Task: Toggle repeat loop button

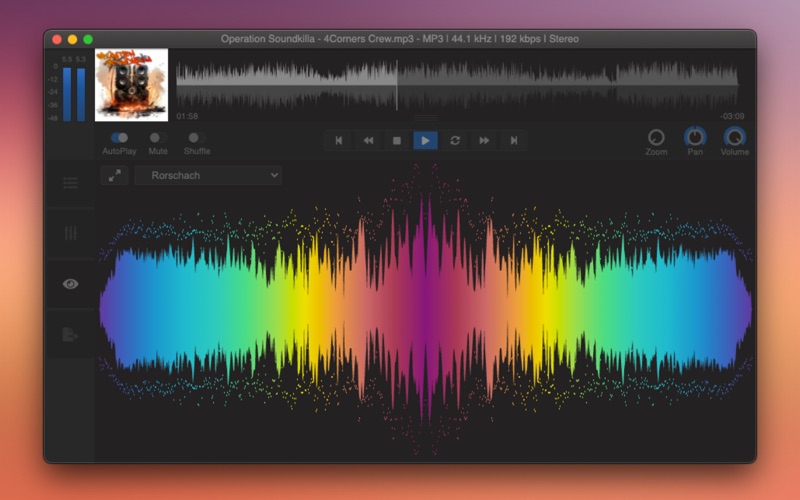Action: click(455, 140)
